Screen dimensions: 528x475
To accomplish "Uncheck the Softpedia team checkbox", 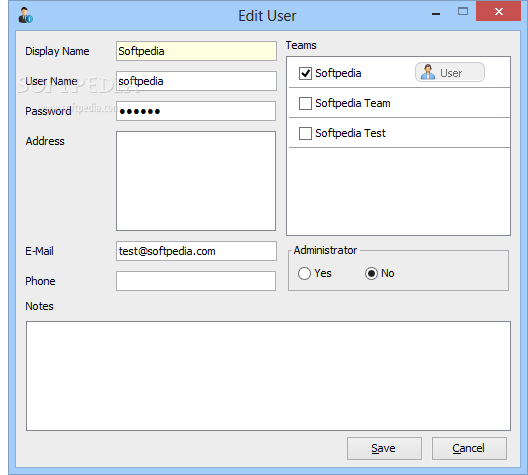I will point(305,73).
